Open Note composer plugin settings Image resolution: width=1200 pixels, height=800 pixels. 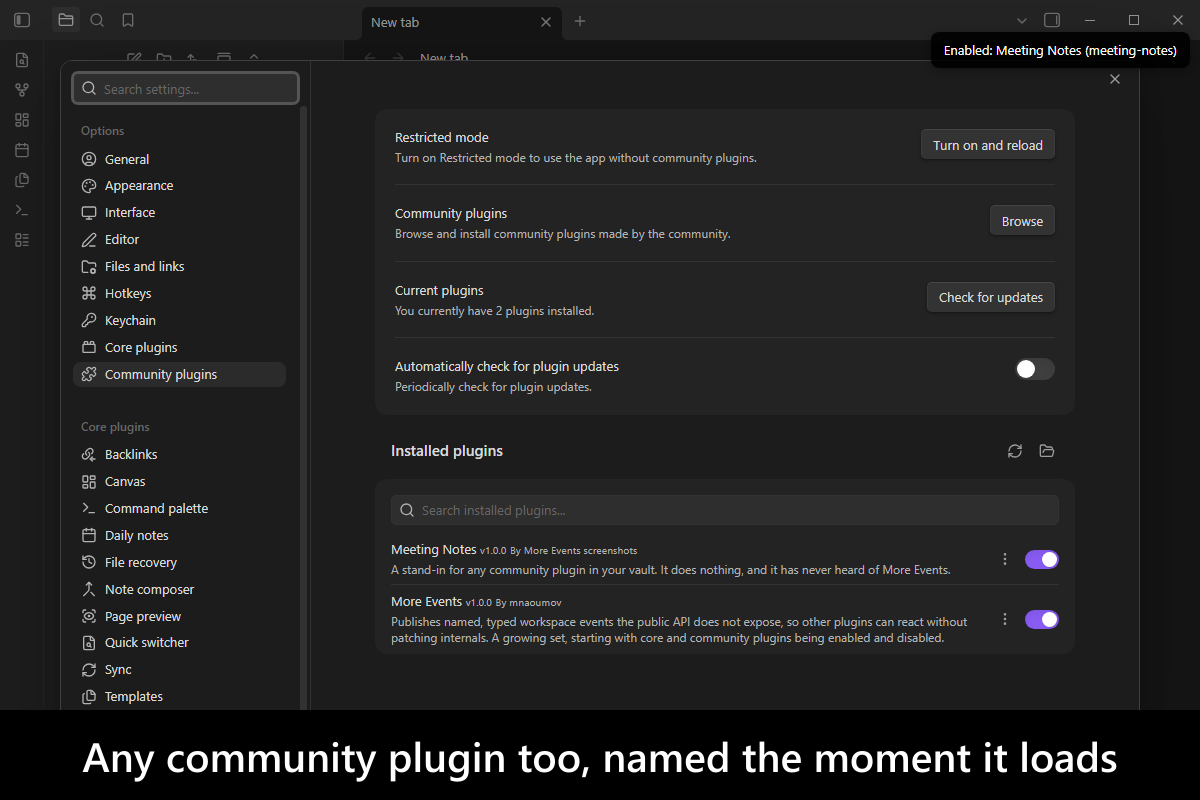tap(179, 590)
